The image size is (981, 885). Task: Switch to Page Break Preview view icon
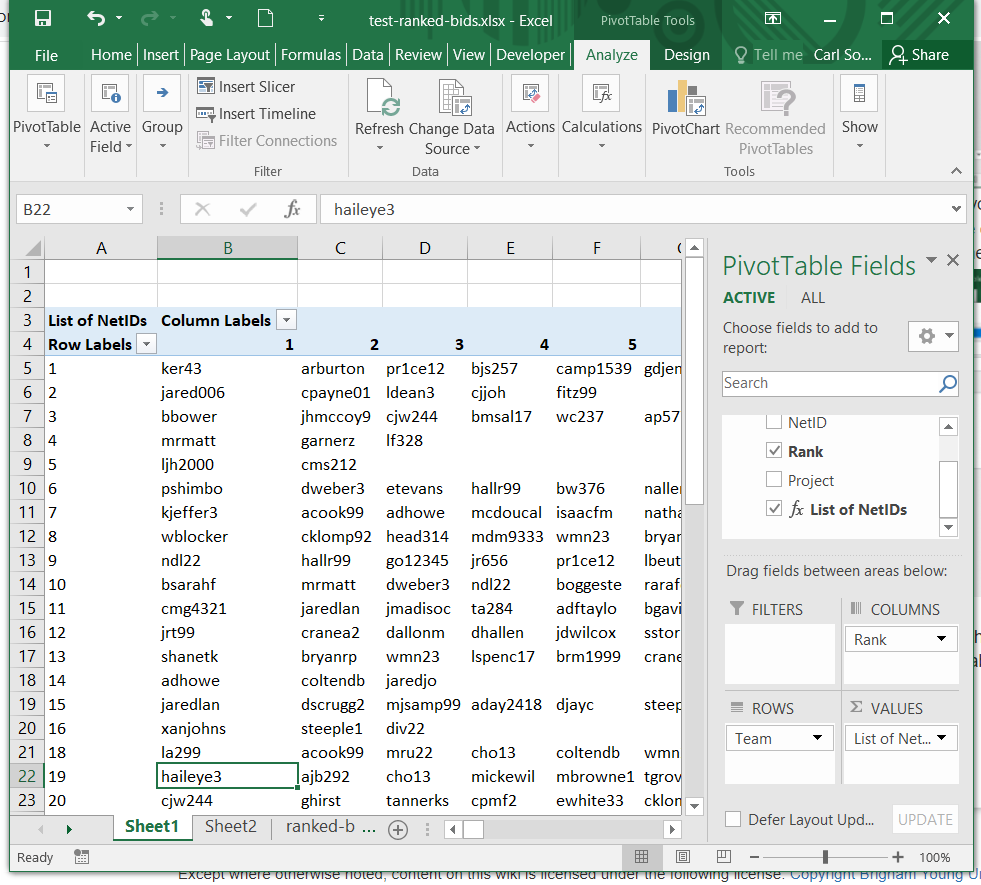coord(724,857)
